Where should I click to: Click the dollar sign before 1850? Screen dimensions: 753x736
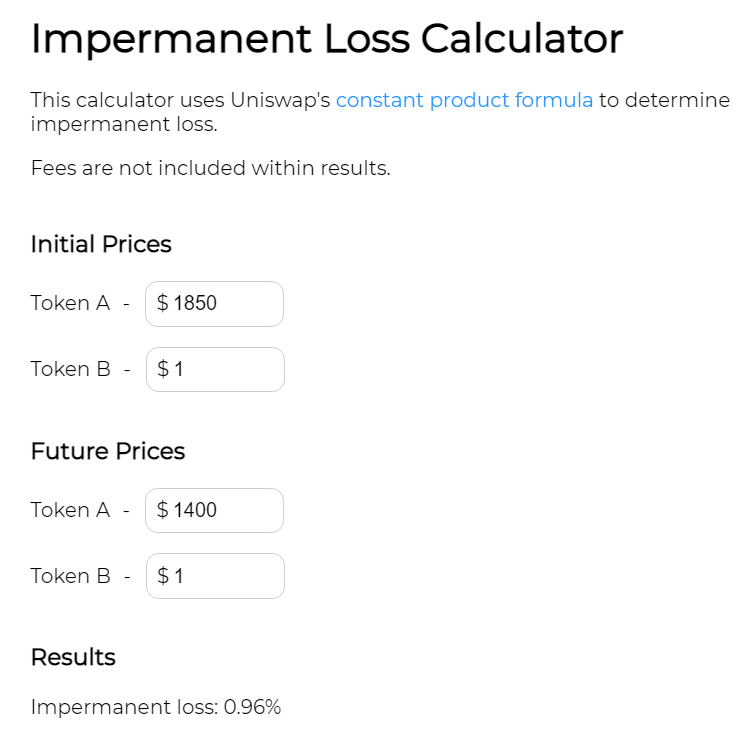pyautogui.click(x=163, y=303)
